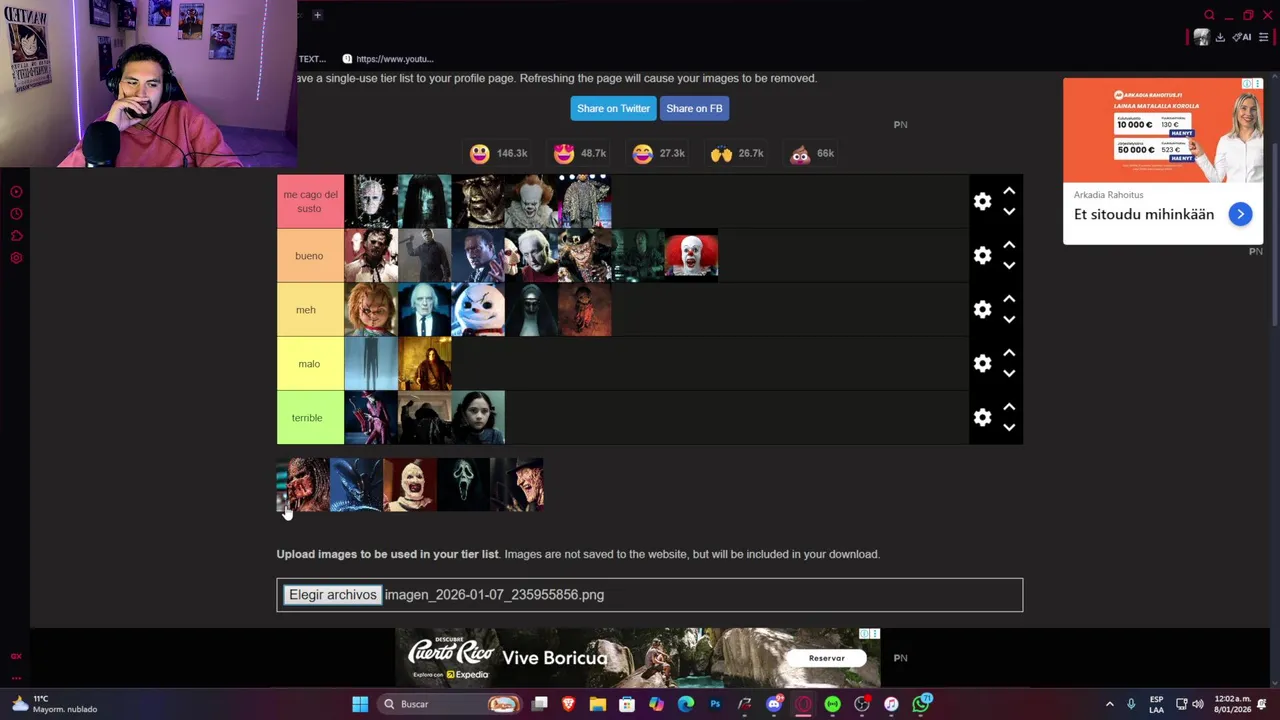
Task: Click Reservar on Puerto Rico ad
Action: point(826,658)
